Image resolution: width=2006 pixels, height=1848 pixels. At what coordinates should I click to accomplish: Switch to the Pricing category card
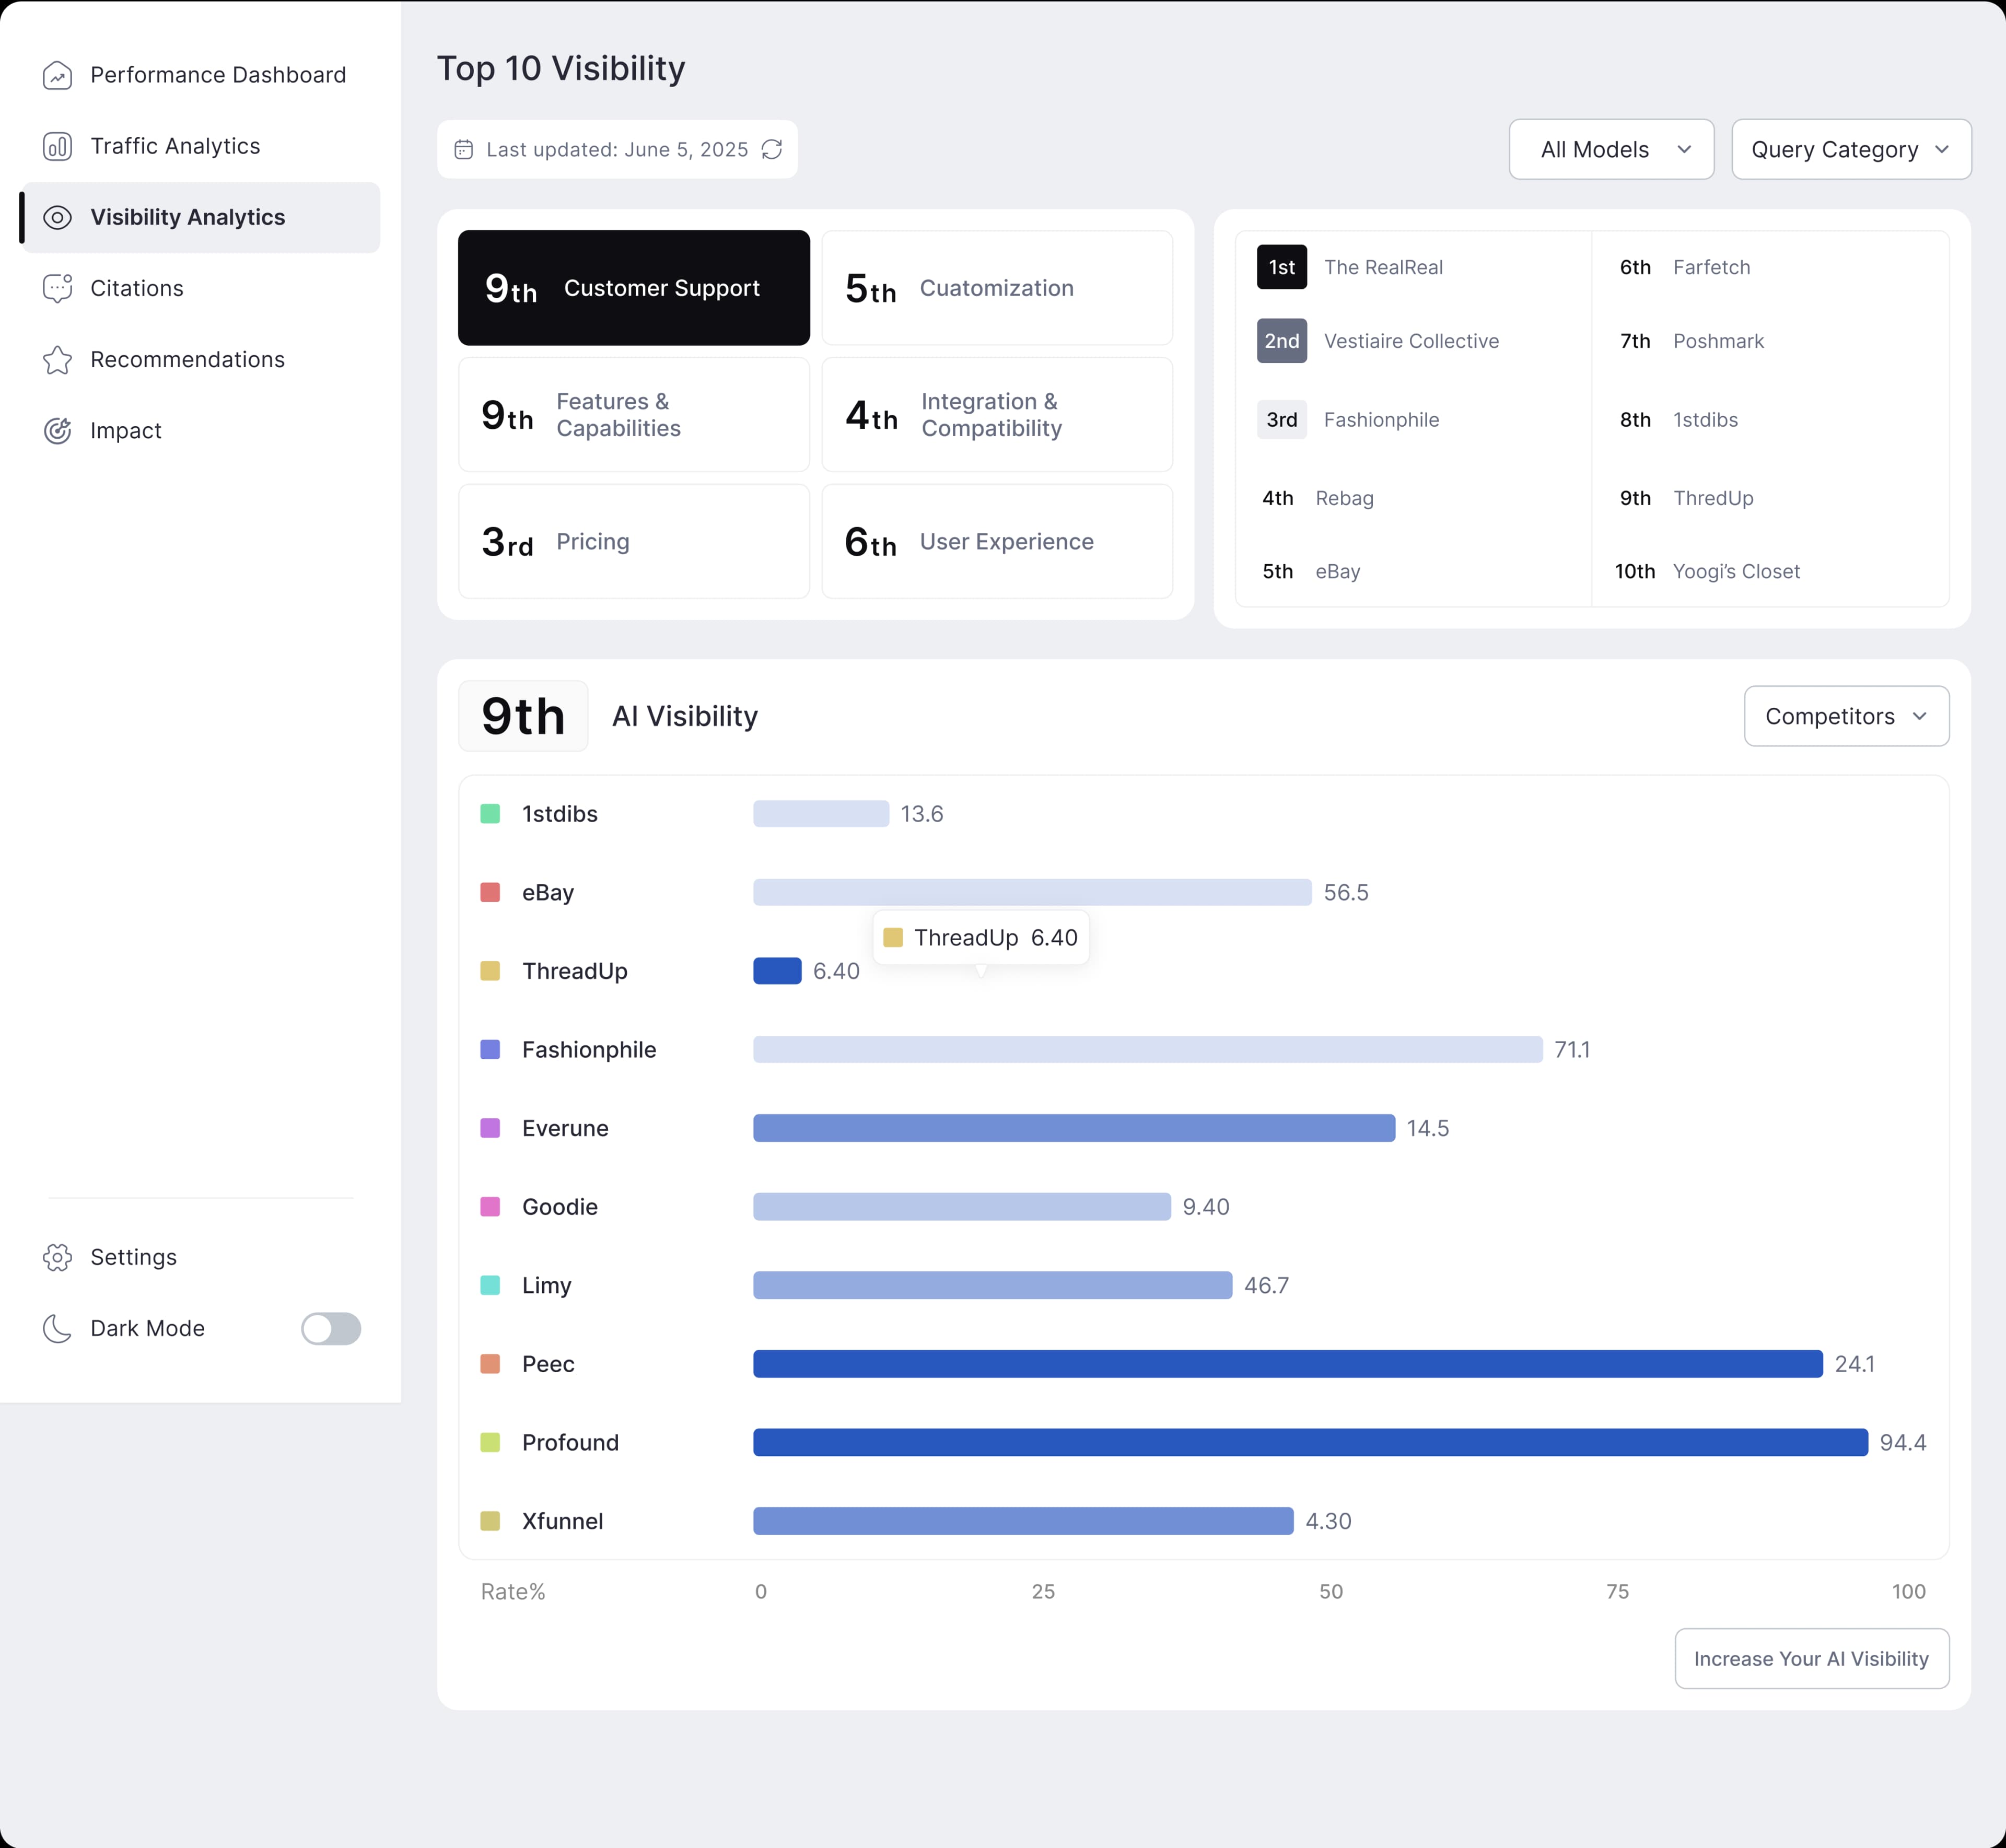click(633, 541)
